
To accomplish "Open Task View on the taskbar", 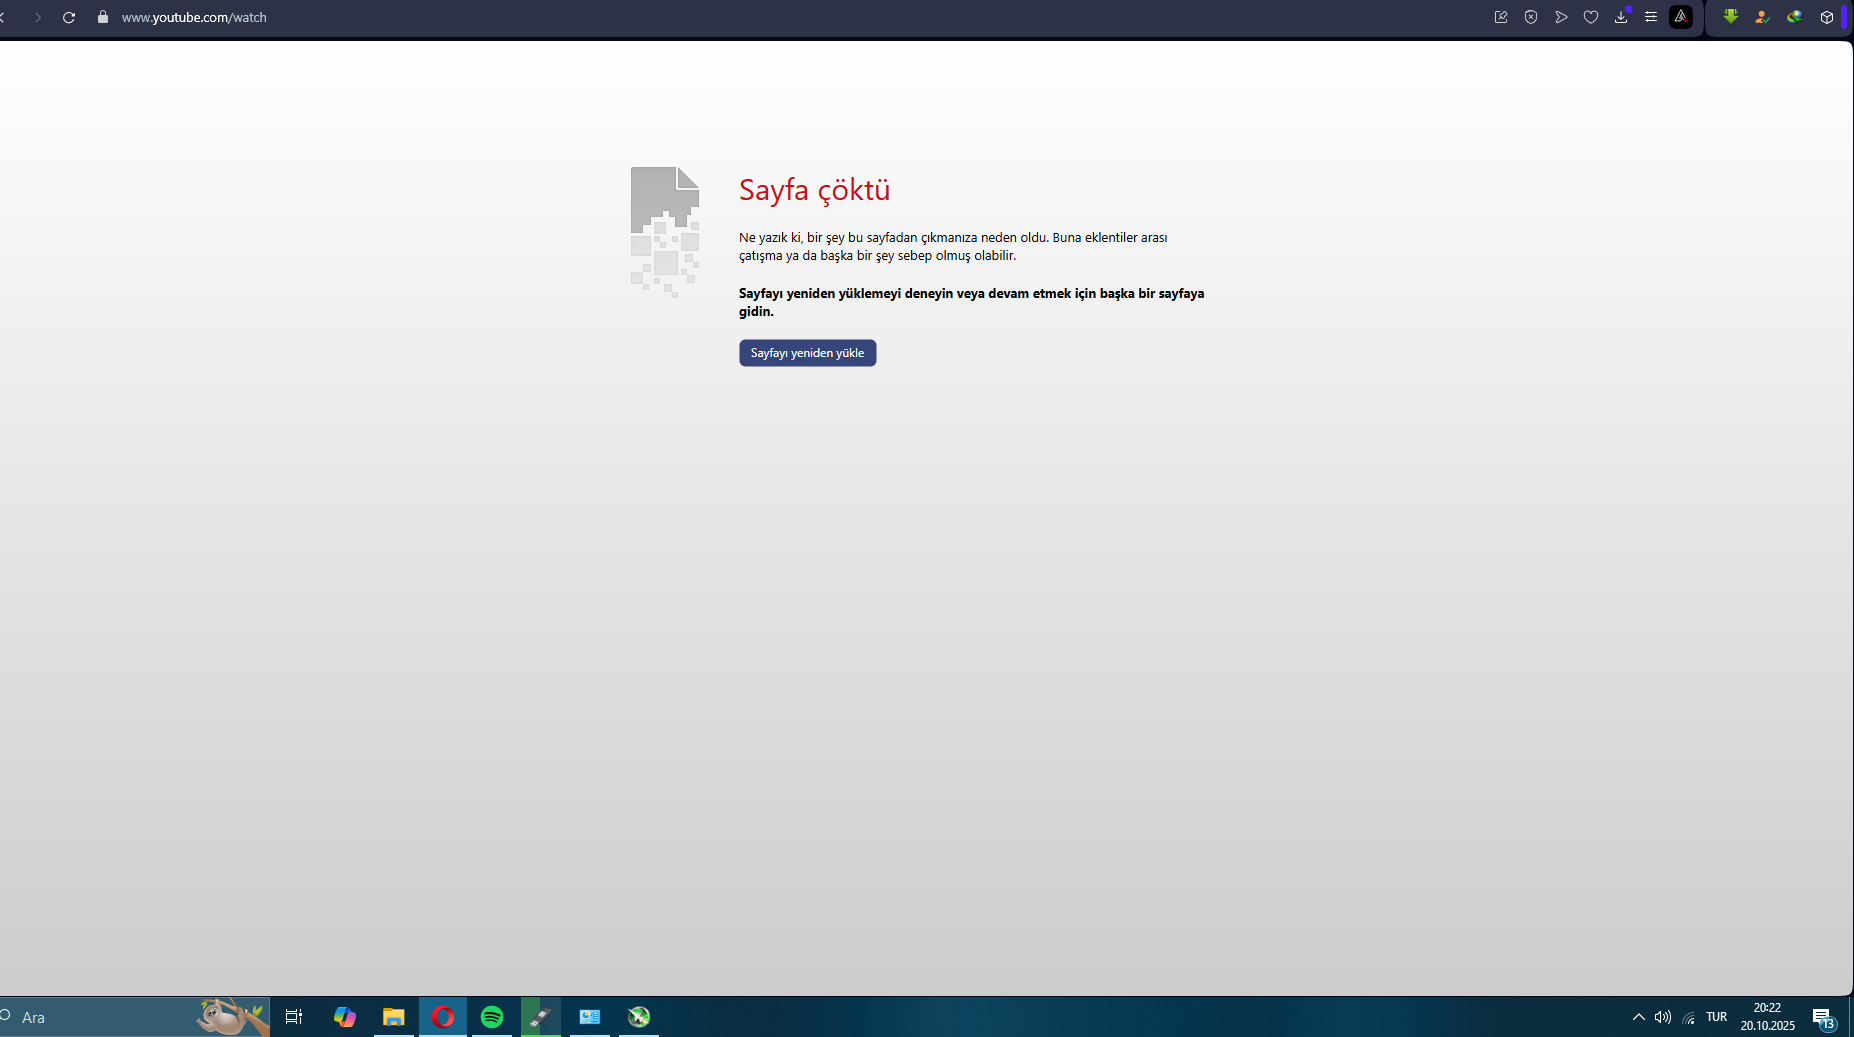I will (294, 1017).
